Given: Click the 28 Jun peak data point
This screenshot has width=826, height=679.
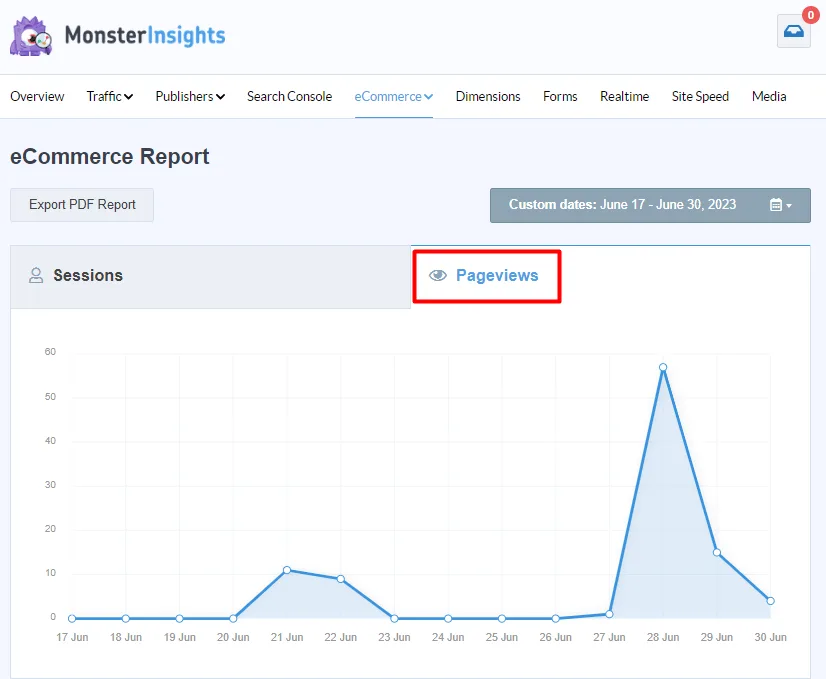Looking at the screenshot, I should pos(663,367).
